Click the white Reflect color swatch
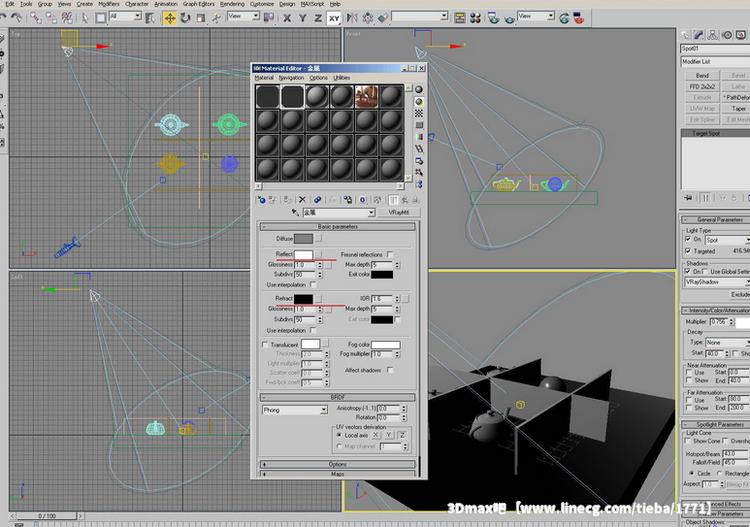 click(x=303, y=254)
